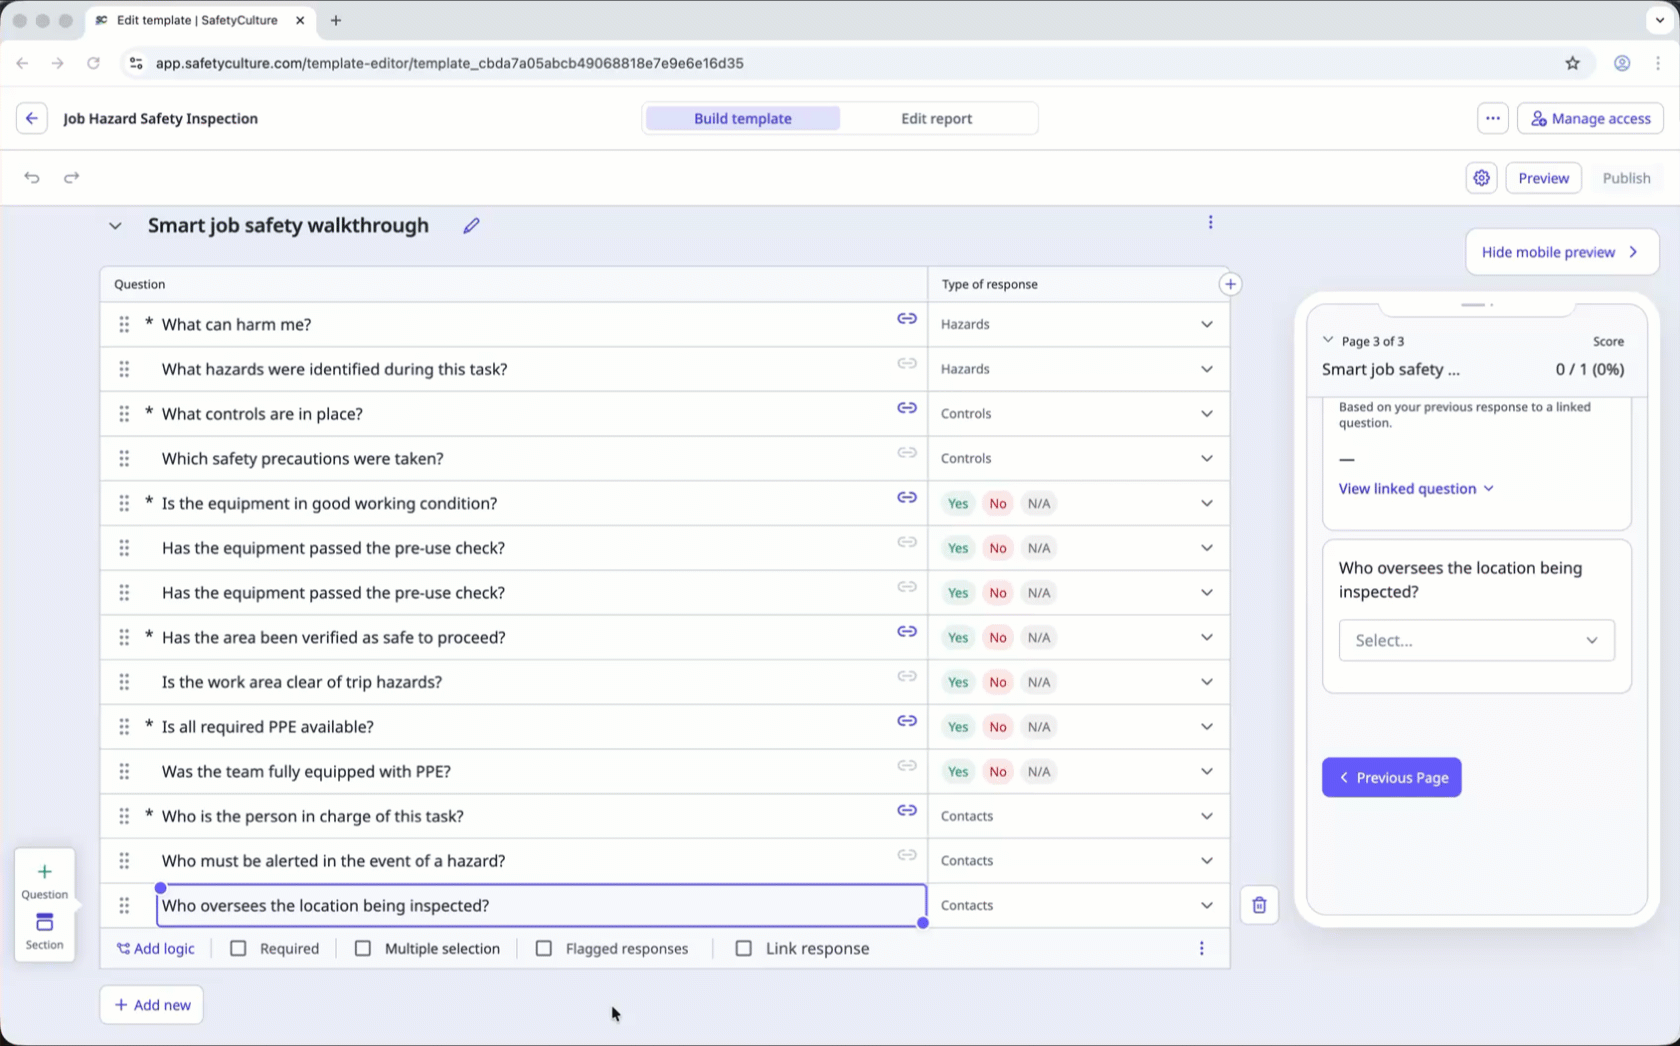Click the Manage access button
The width and height of the screenshot is (1680, 1046).
[x=1590, y=118]
